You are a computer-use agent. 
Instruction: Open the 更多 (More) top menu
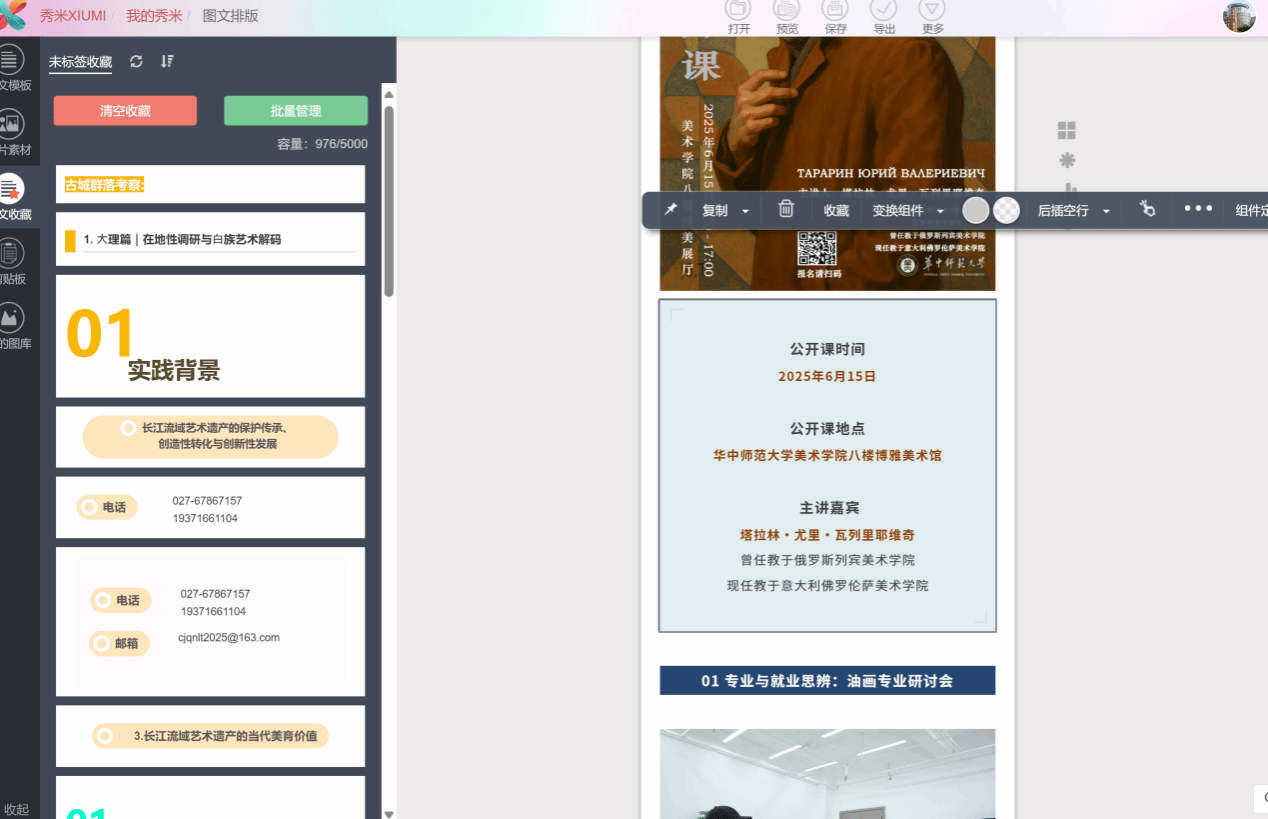(x=932, y=10)
